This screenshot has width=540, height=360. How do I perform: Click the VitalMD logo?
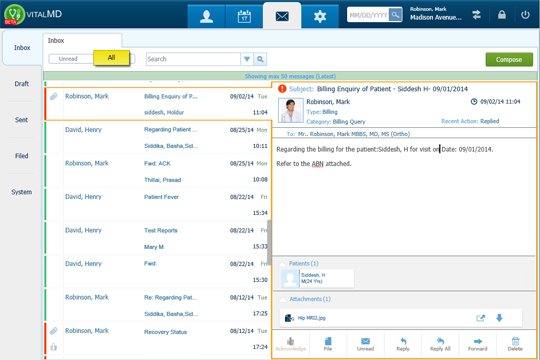[33, 14]
